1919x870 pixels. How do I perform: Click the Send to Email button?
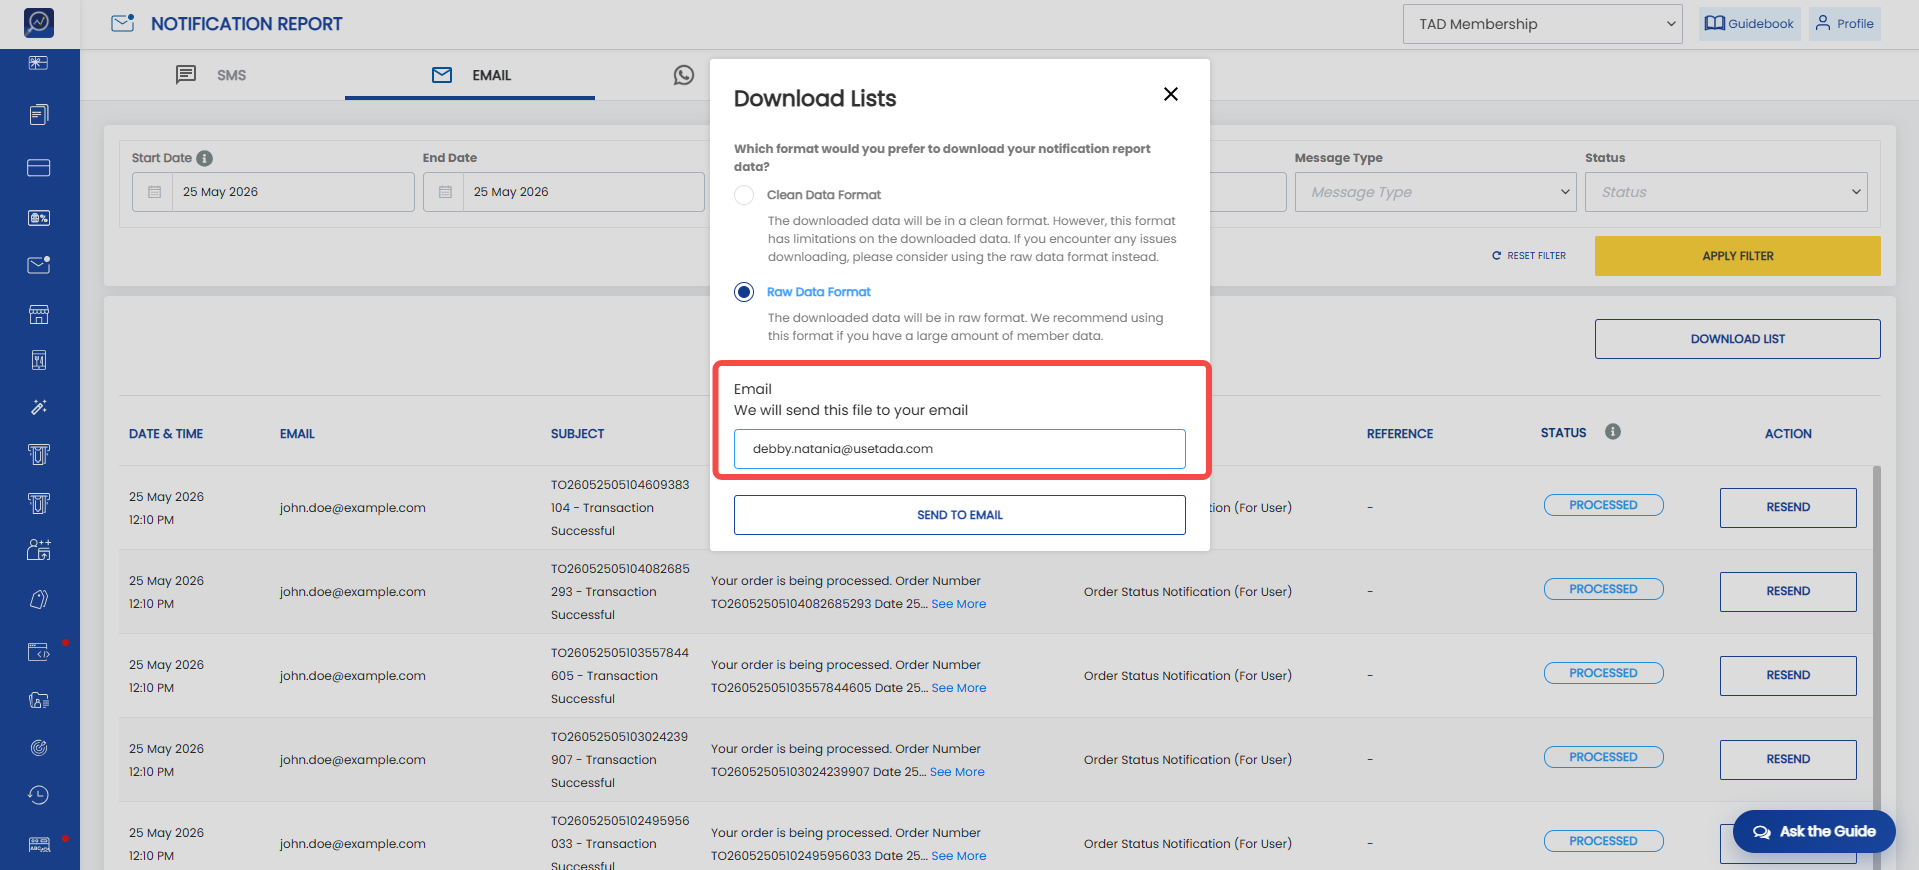coord(960,515)
